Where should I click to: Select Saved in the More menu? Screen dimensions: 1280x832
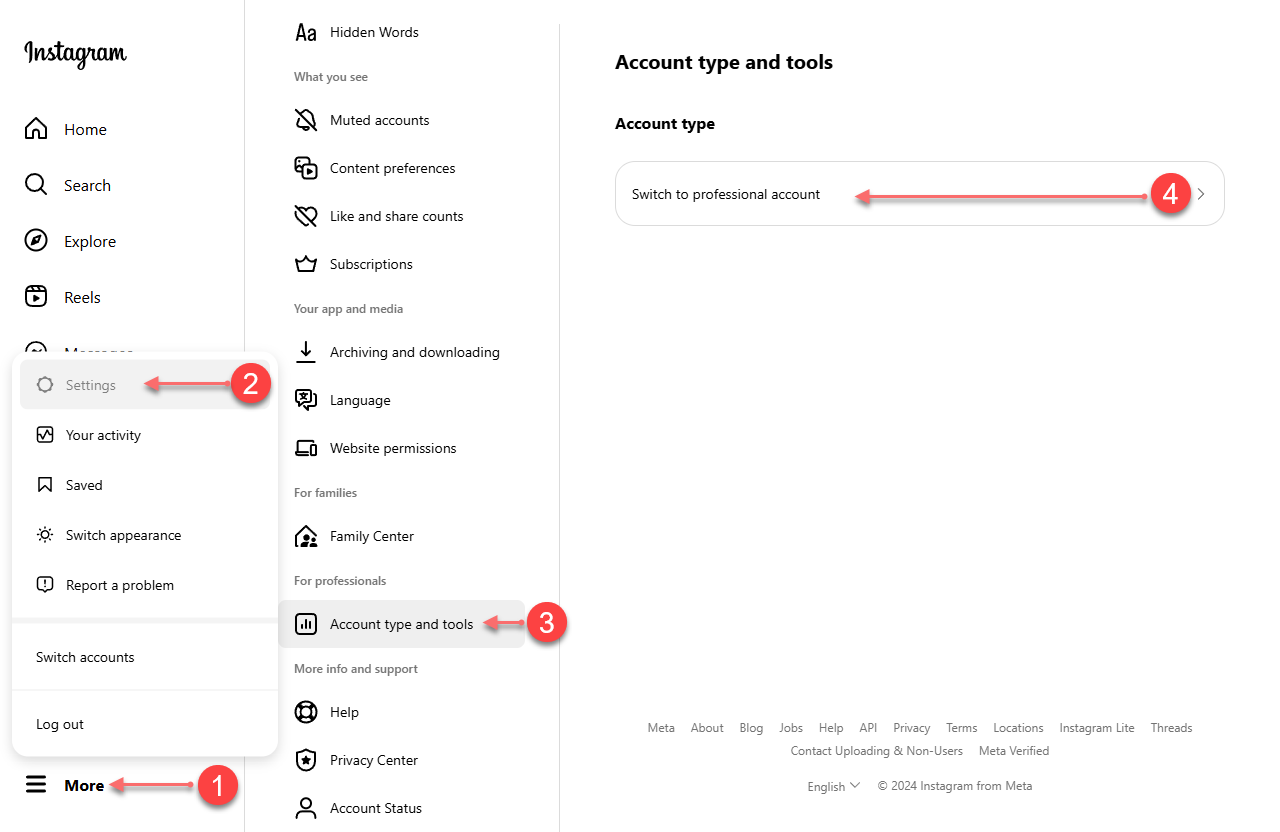pos(145,485)
